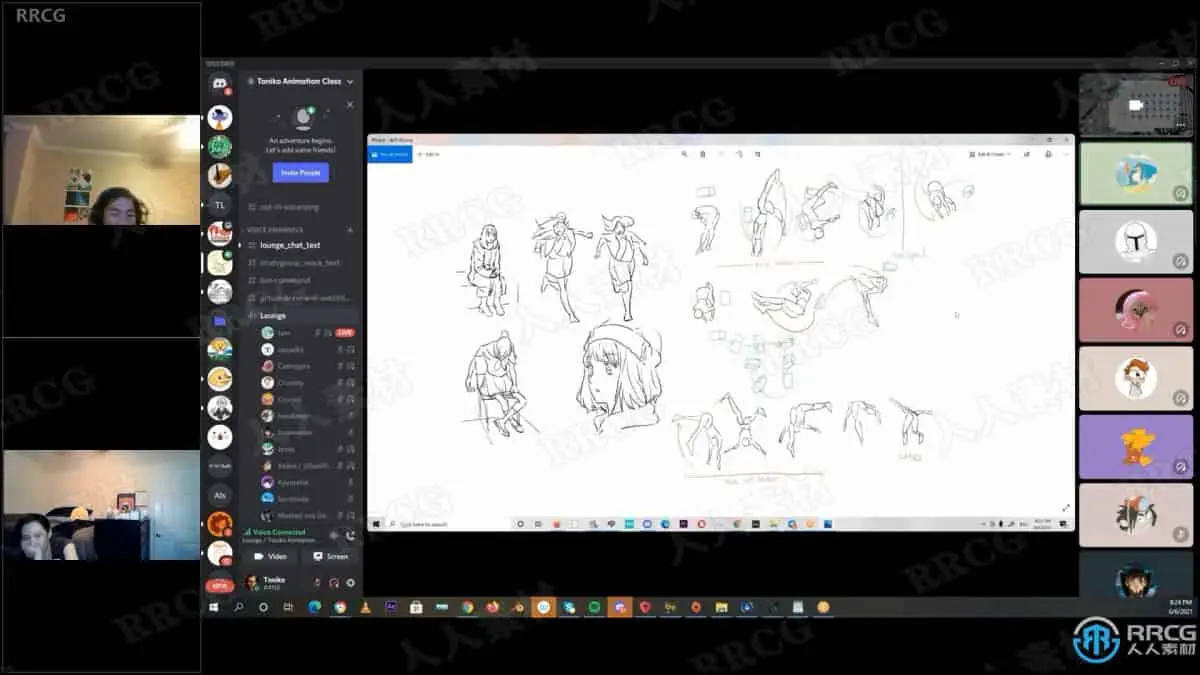1200x675 pixels.
Task: Click See all photos button in Photos app
Action: pos(390,154)
